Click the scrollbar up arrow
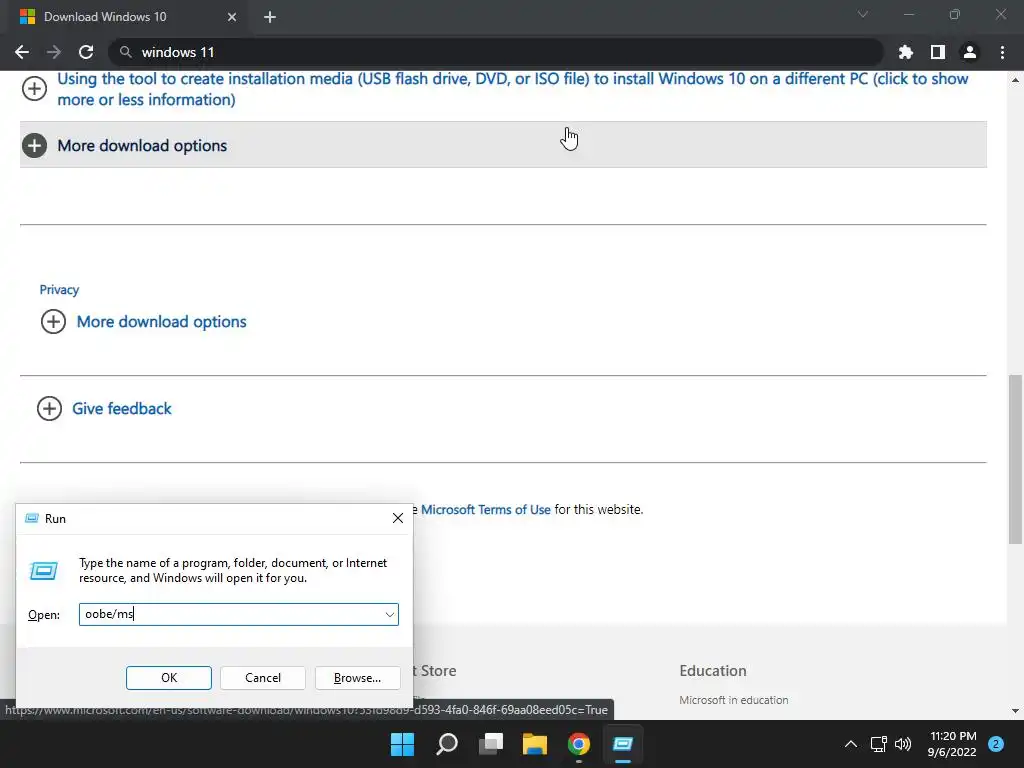Screen dimensions: 1024x768 1016,80
